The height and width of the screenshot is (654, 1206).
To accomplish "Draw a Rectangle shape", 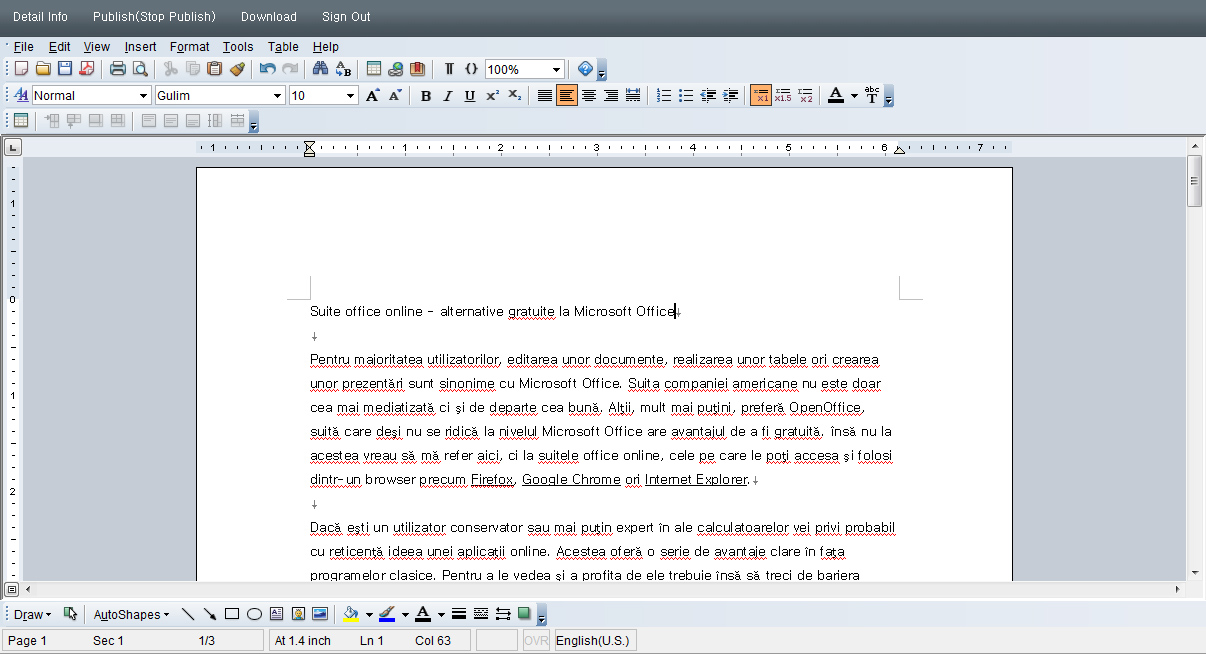I will pos(232,614).
